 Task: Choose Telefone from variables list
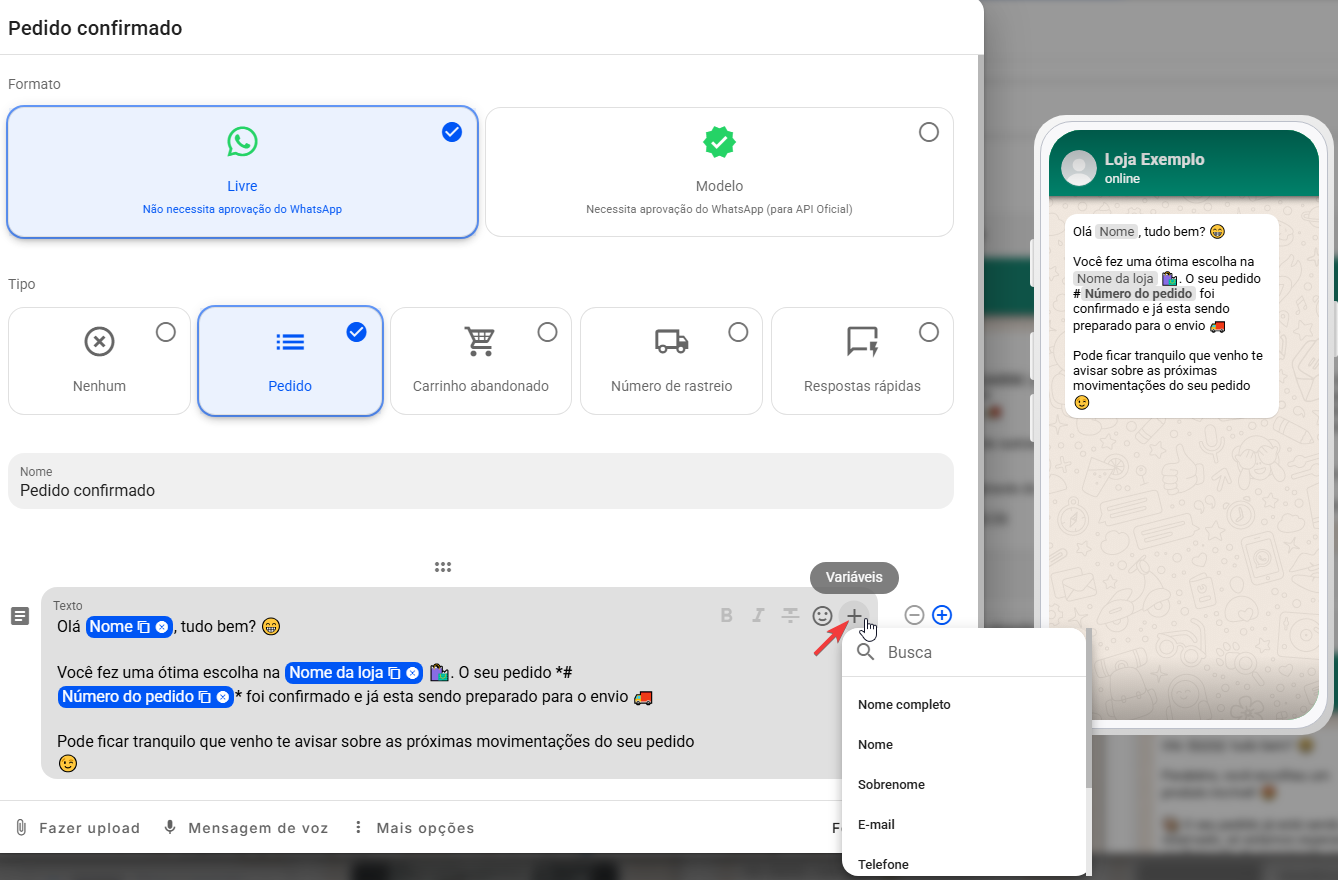tap(964, 863)
